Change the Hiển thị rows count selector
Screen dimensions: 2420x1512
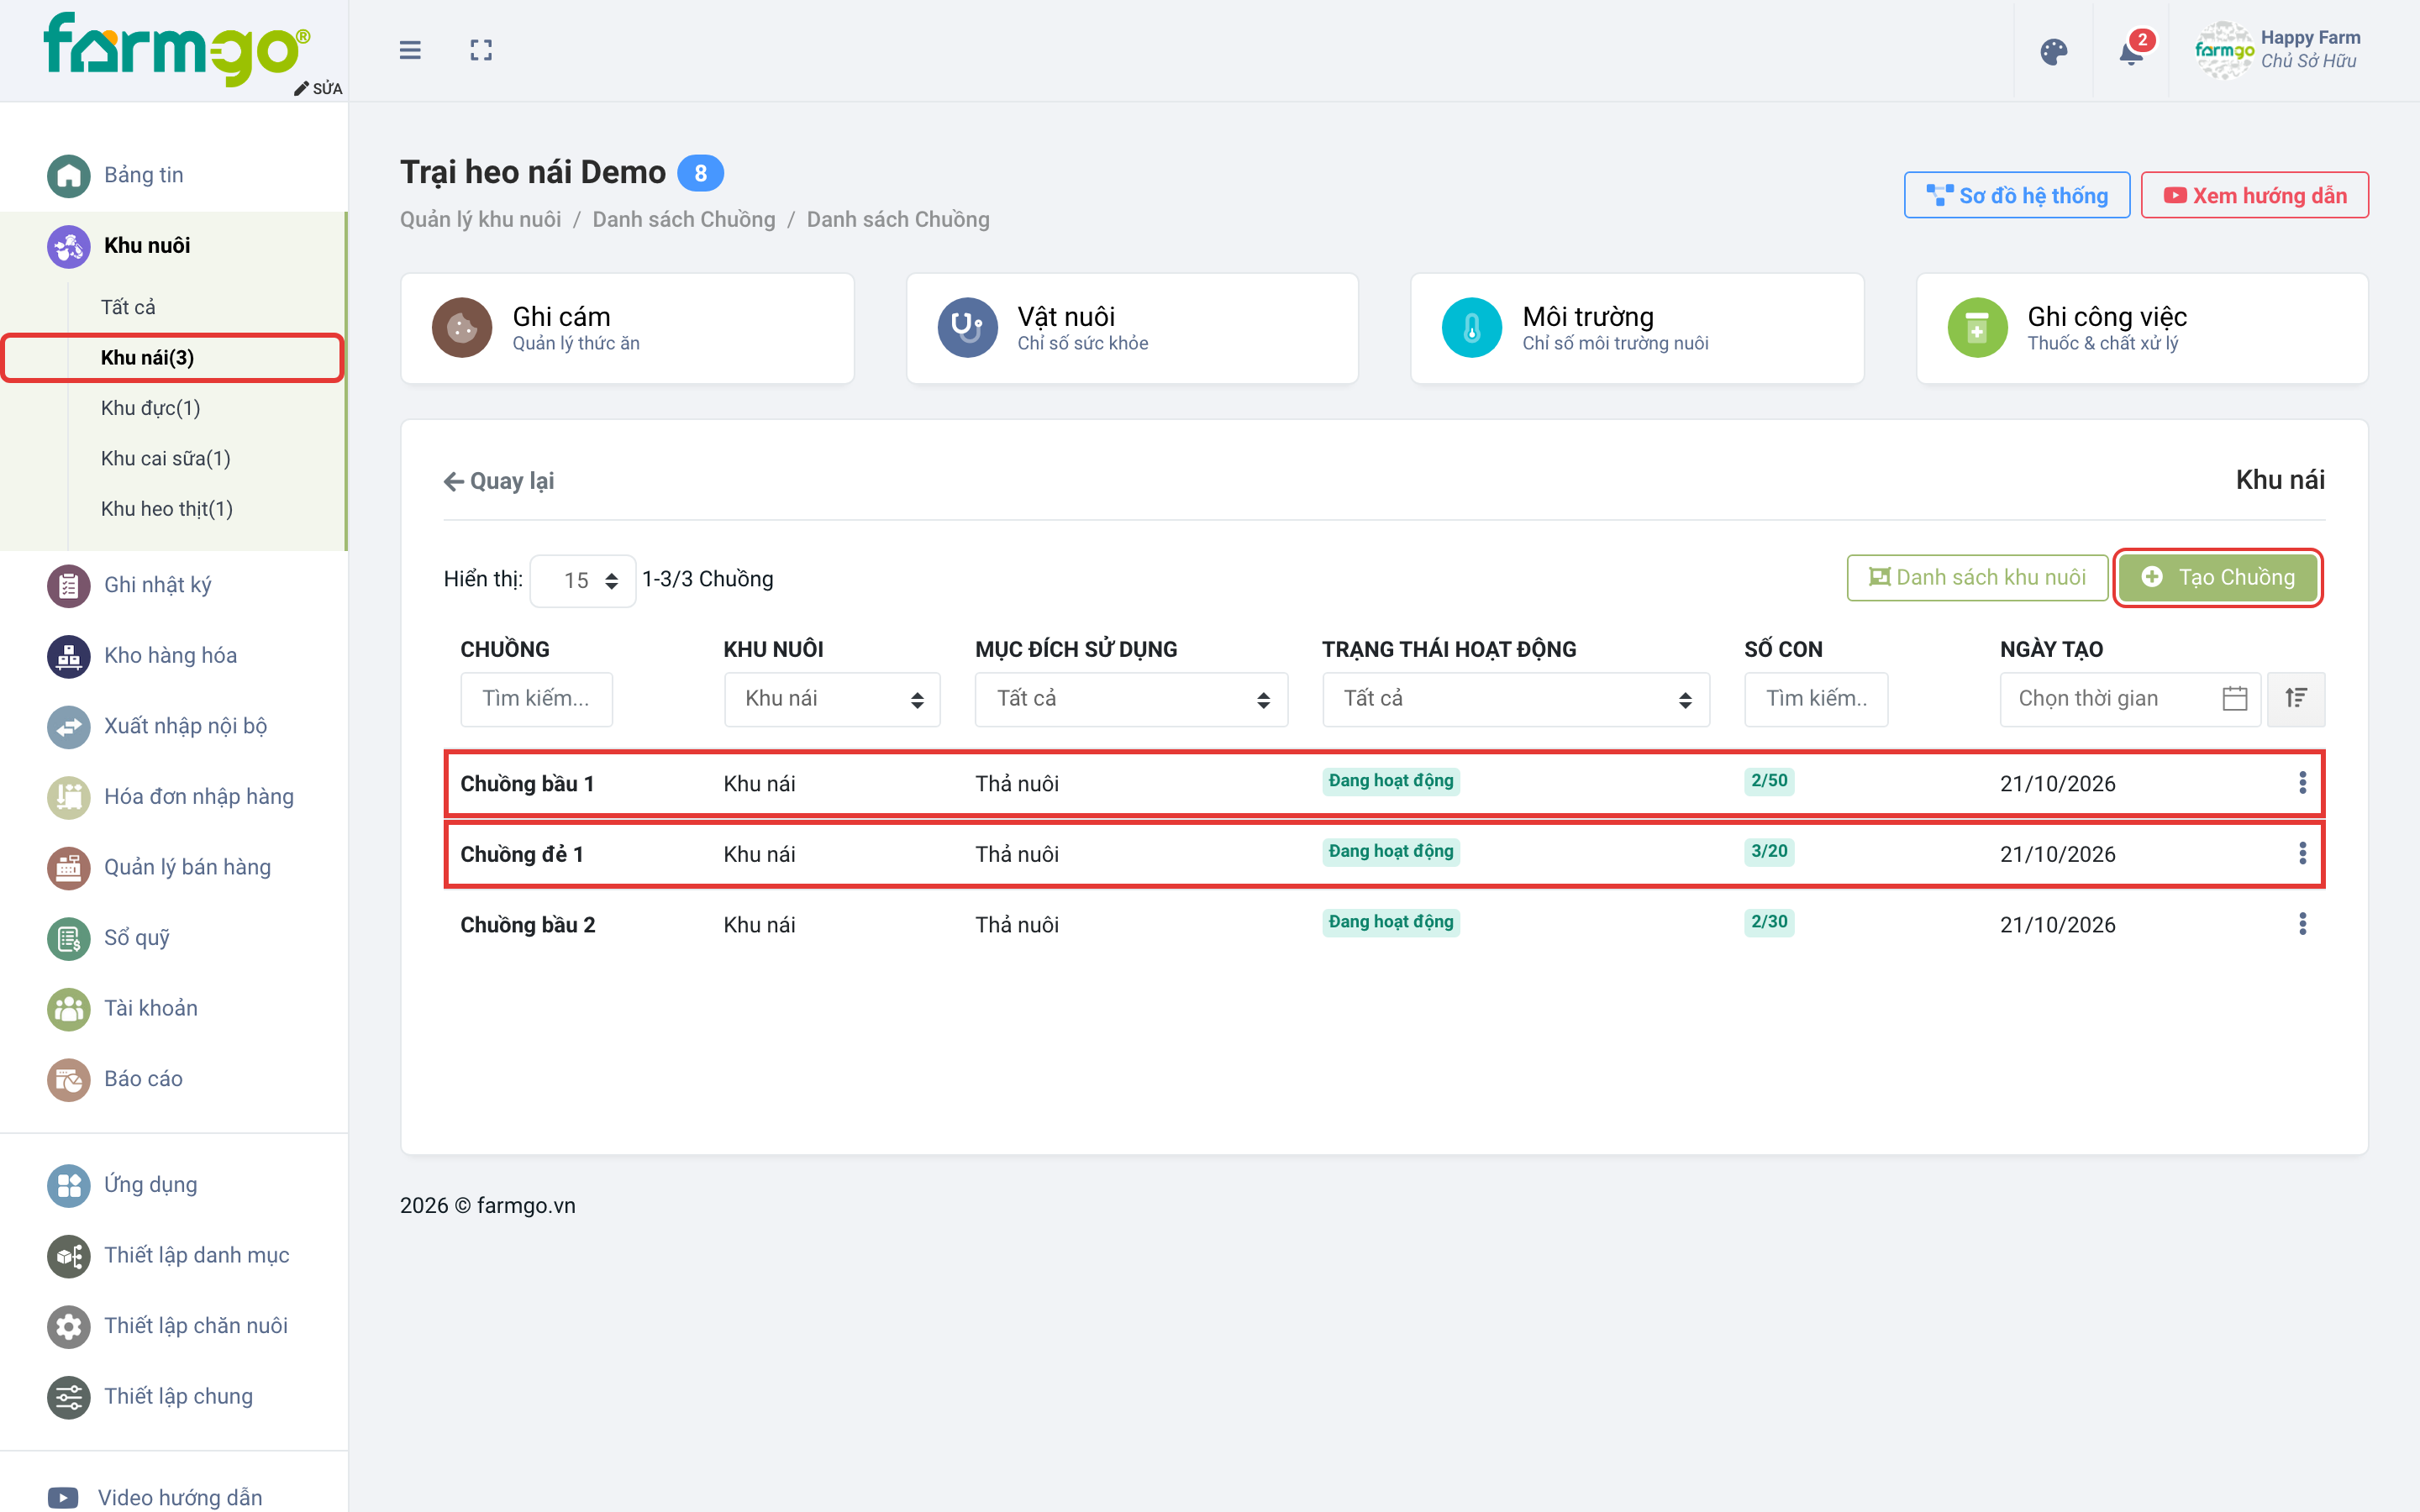click(583, 580)
